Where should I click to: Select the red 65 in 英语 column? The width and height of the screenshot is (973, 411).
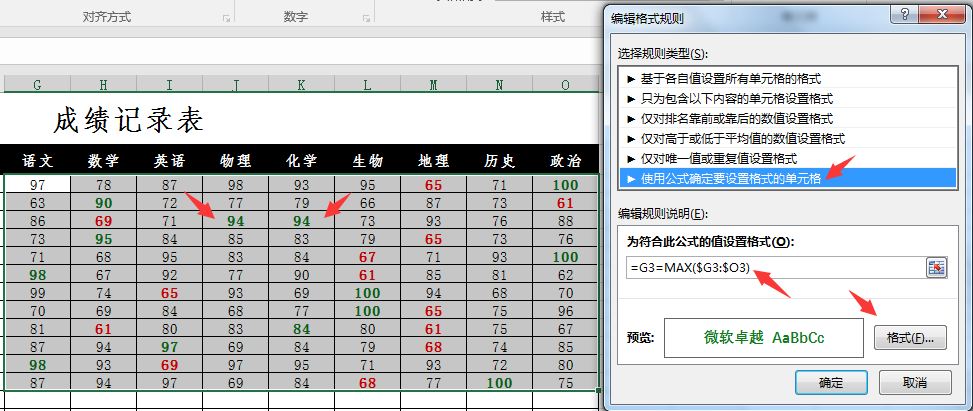[169, 293]
